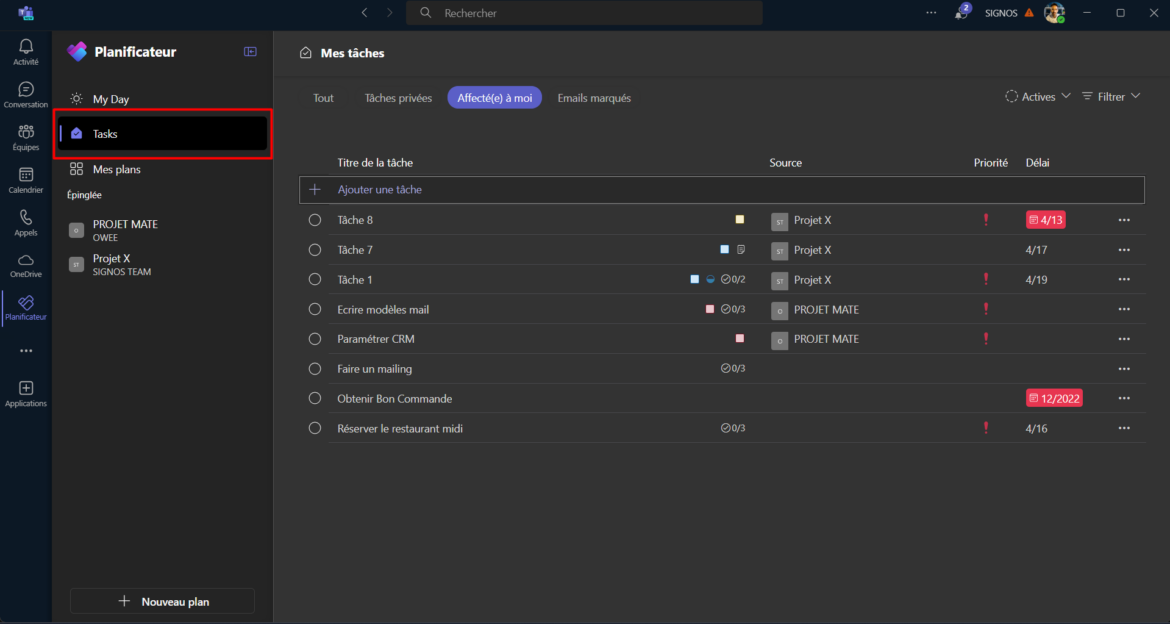This screenshot has width=1170, height=624.
Task: Switch to the Emails marqués tab
Action: coord(594,97)
